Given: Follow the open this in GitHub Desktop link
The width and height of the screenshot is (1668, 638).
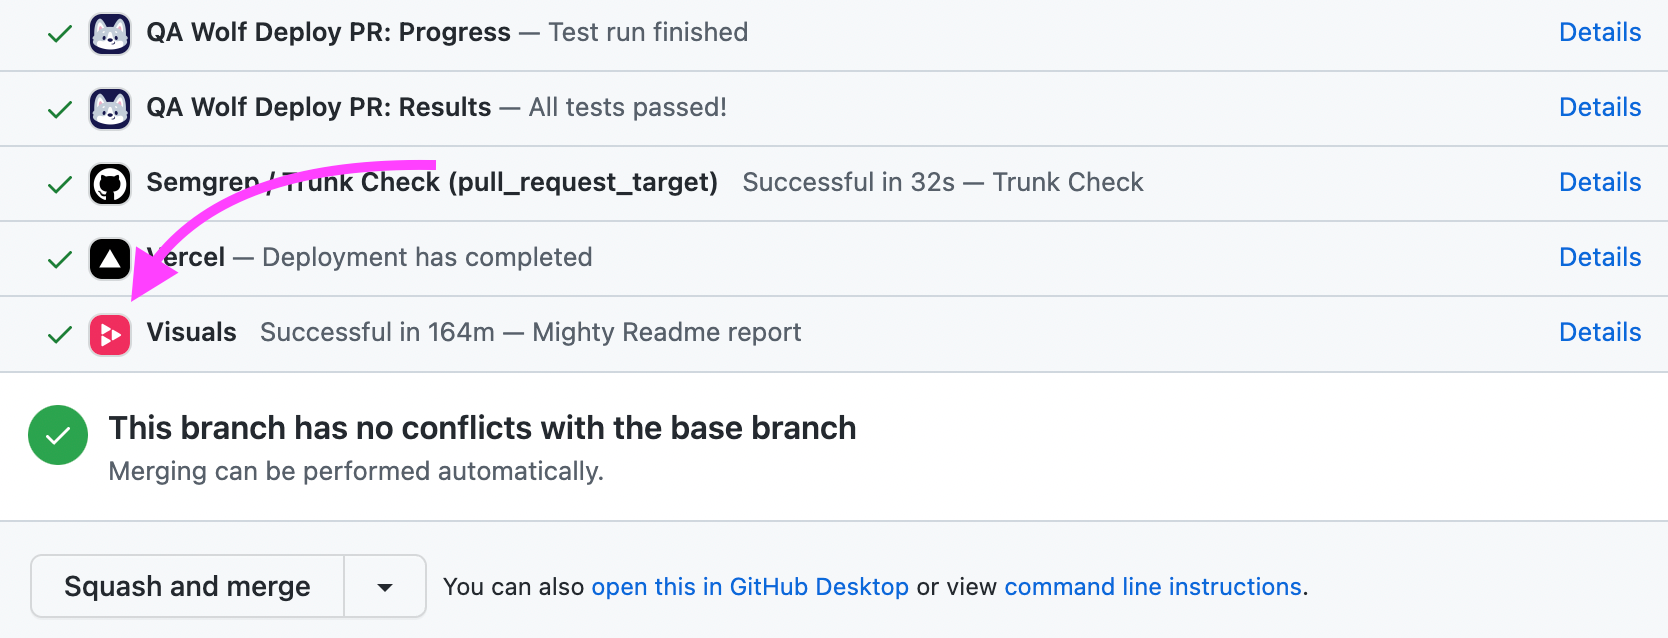Looking at the screenshot, I should [750, 587].
